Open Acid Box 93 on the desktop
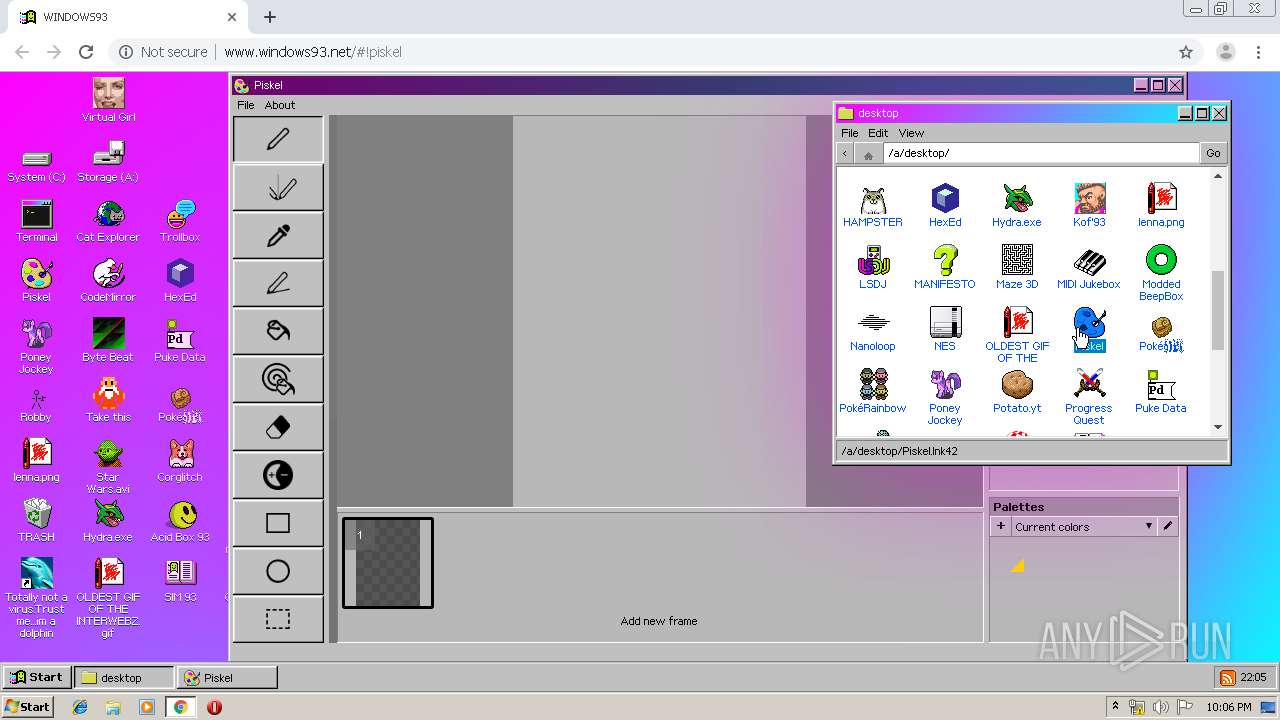Screen dimensions: 1280x720 [180, 521]
